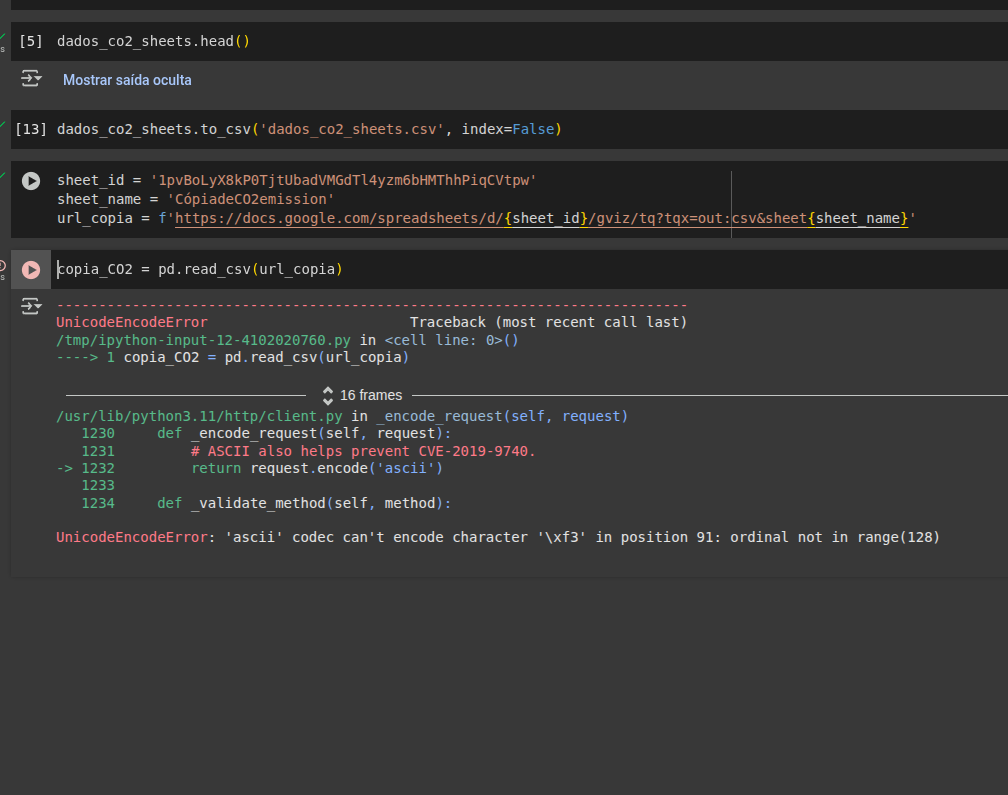
Task: Click line 1230 'def _encode_request(self, request):'
Action: pos(266,434)
